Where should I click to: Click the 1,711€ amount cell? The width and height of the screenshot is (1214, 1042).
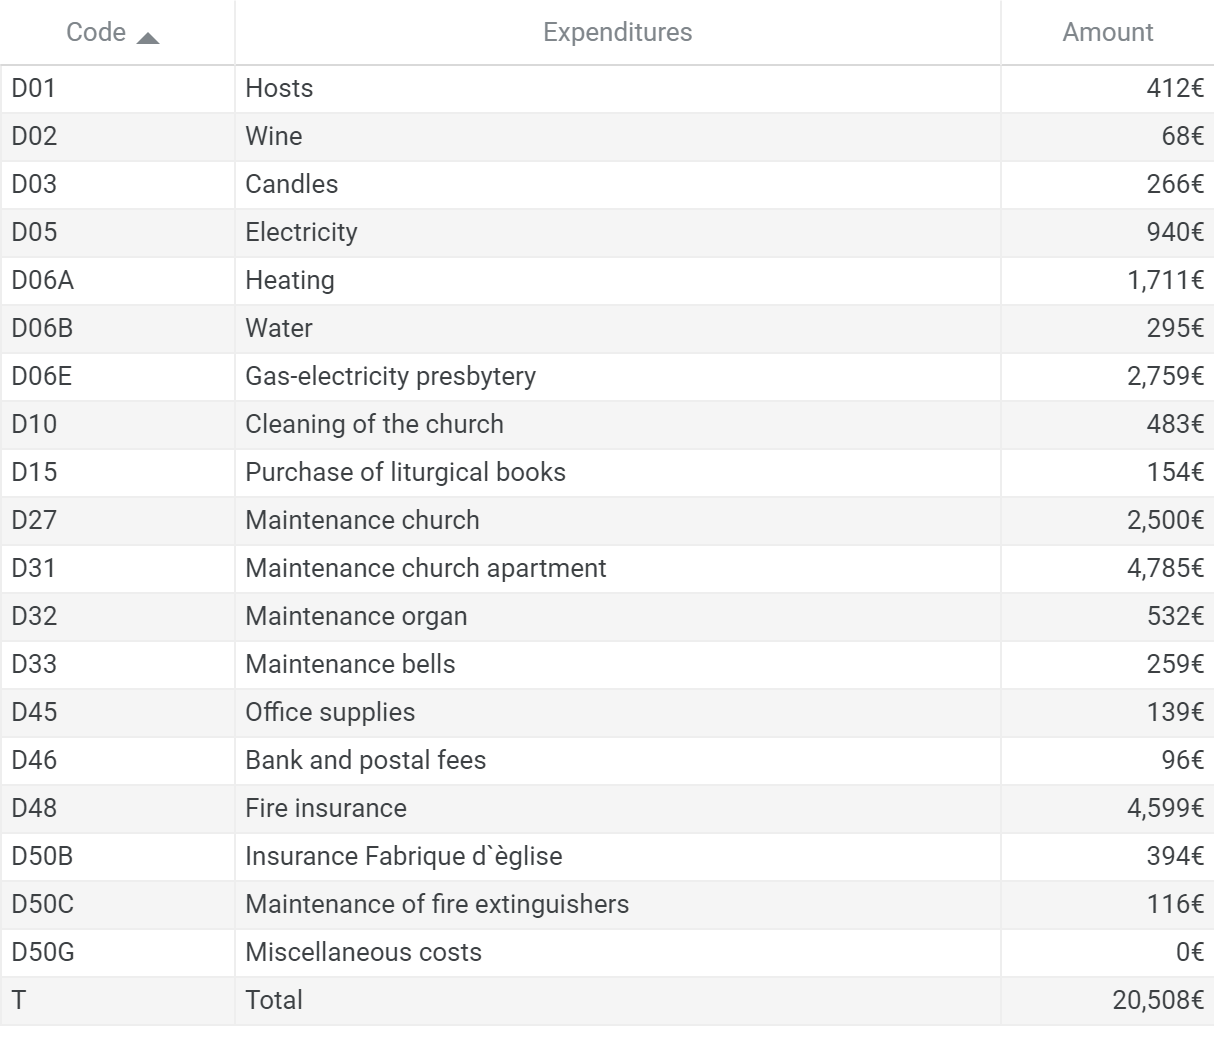point(1107,280)
